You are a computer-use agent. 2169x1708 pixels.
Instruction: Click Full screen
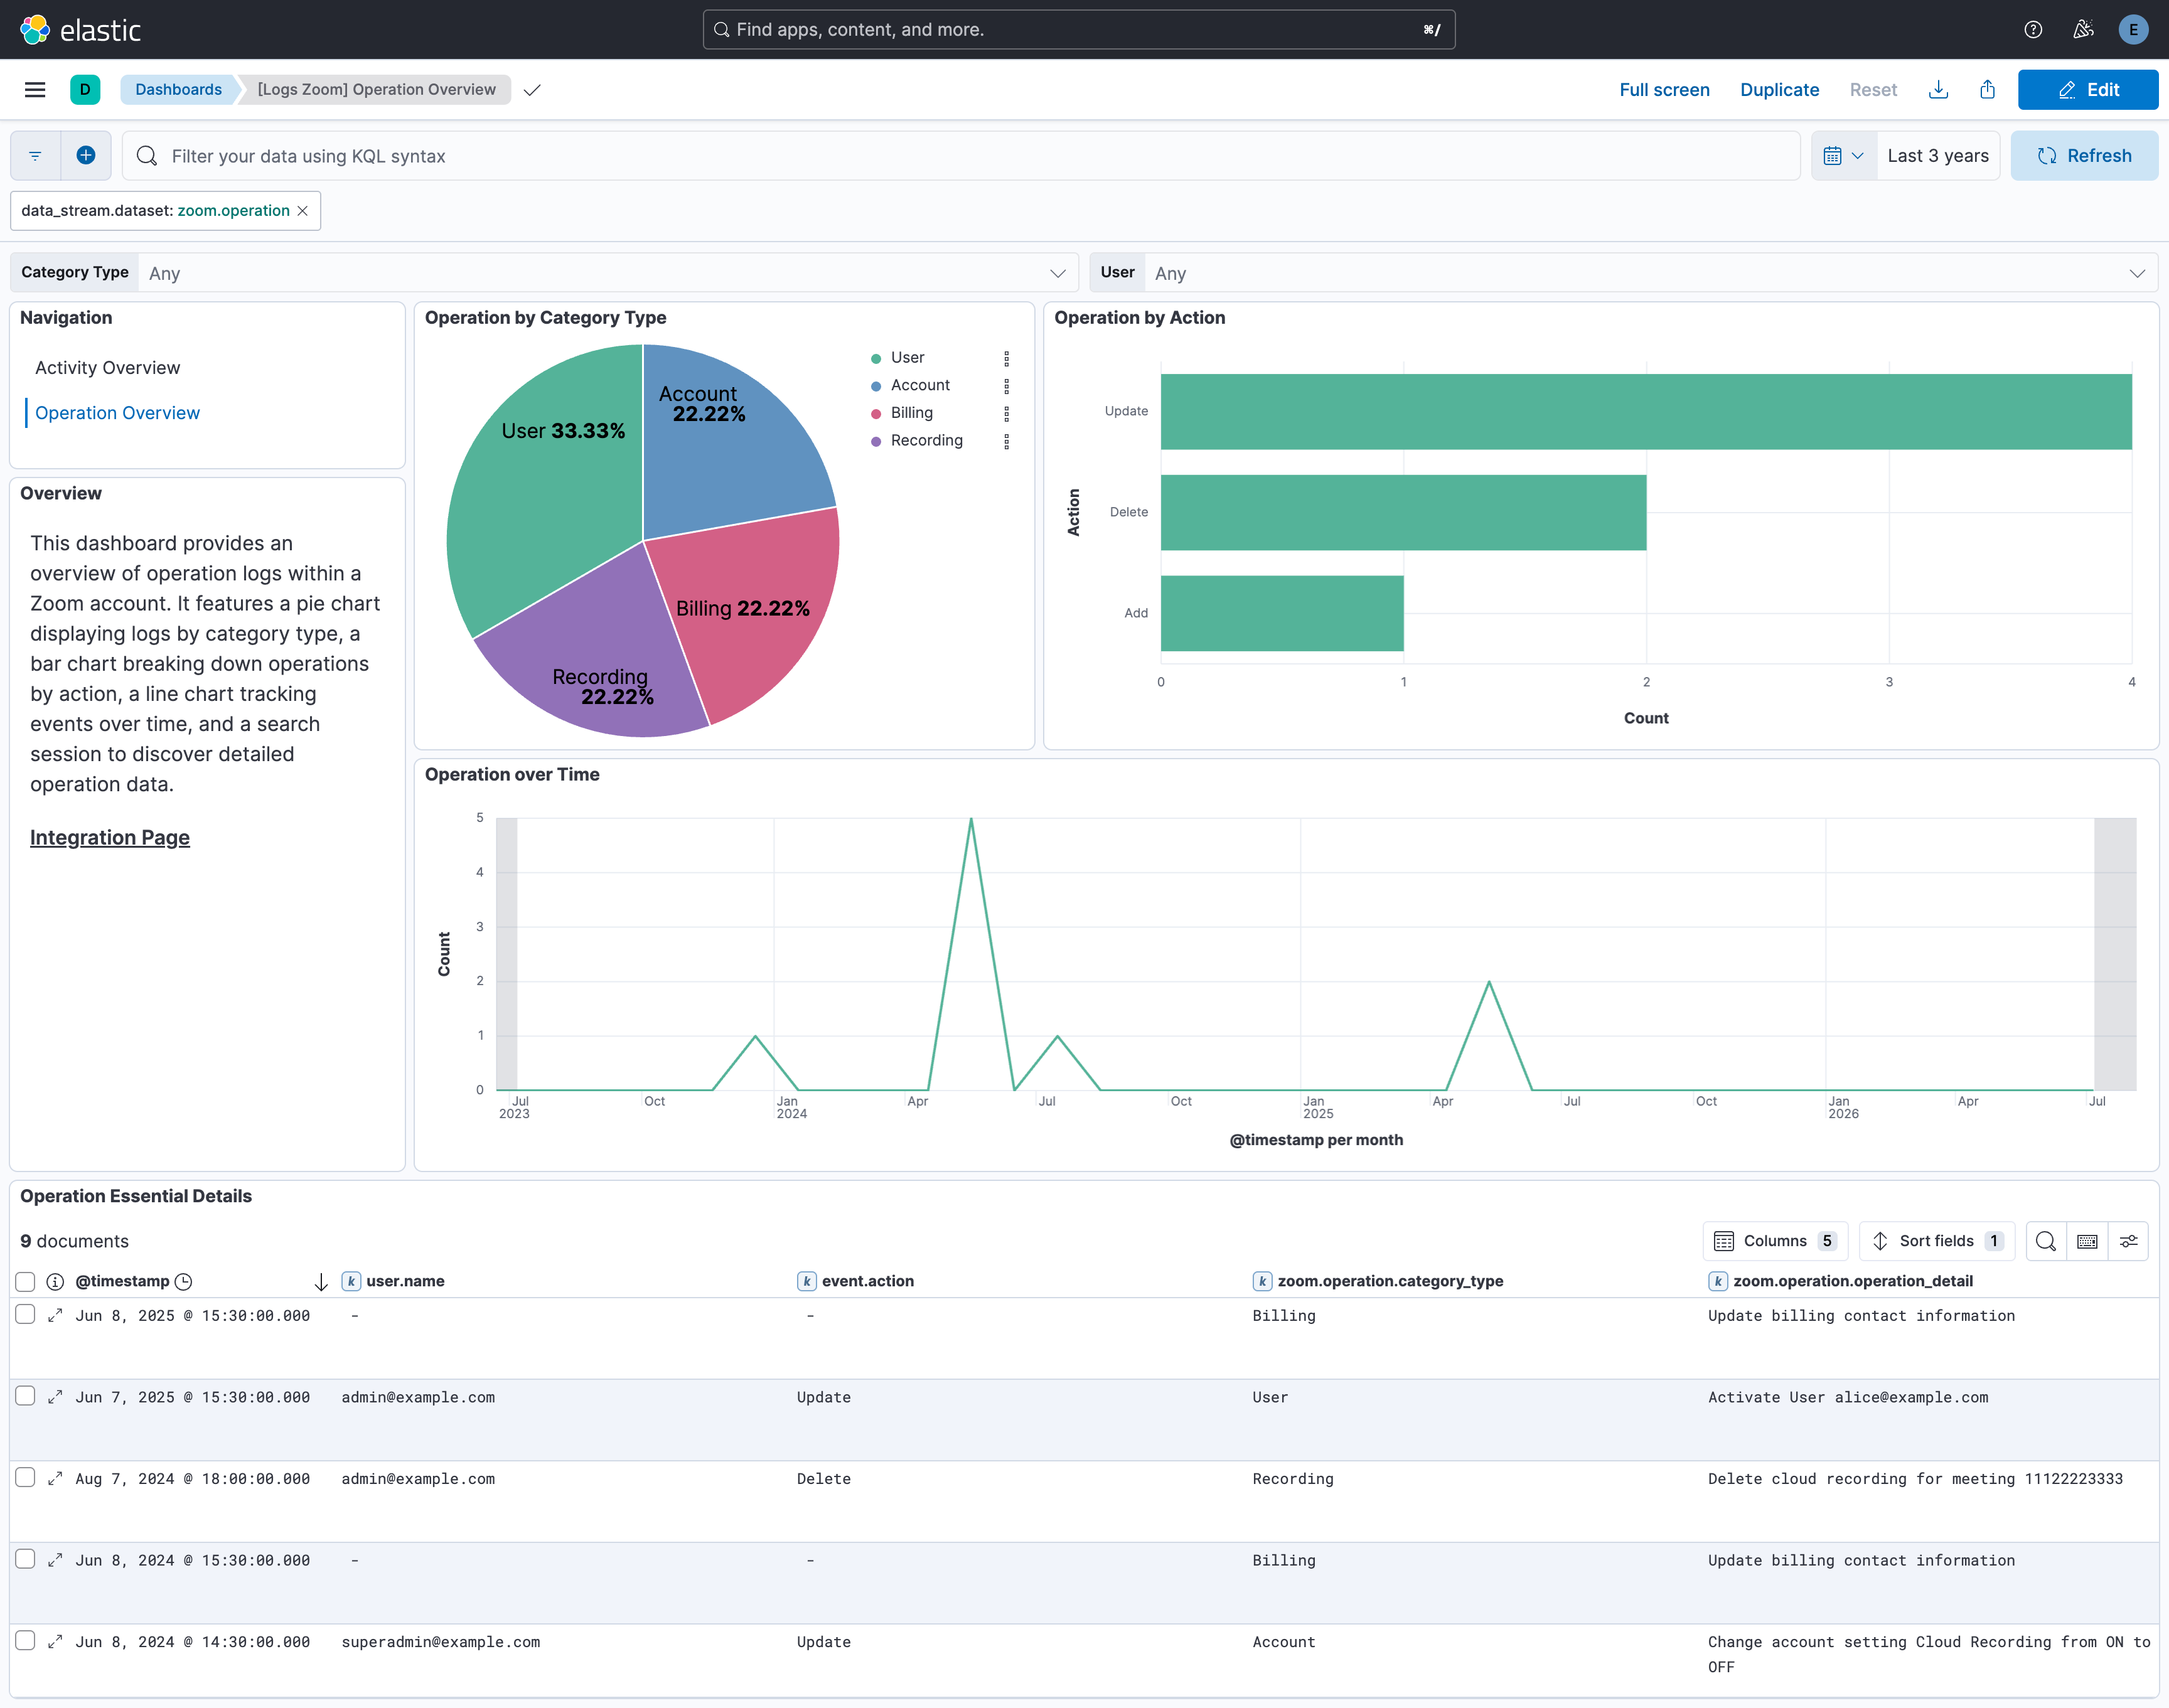1664,90
